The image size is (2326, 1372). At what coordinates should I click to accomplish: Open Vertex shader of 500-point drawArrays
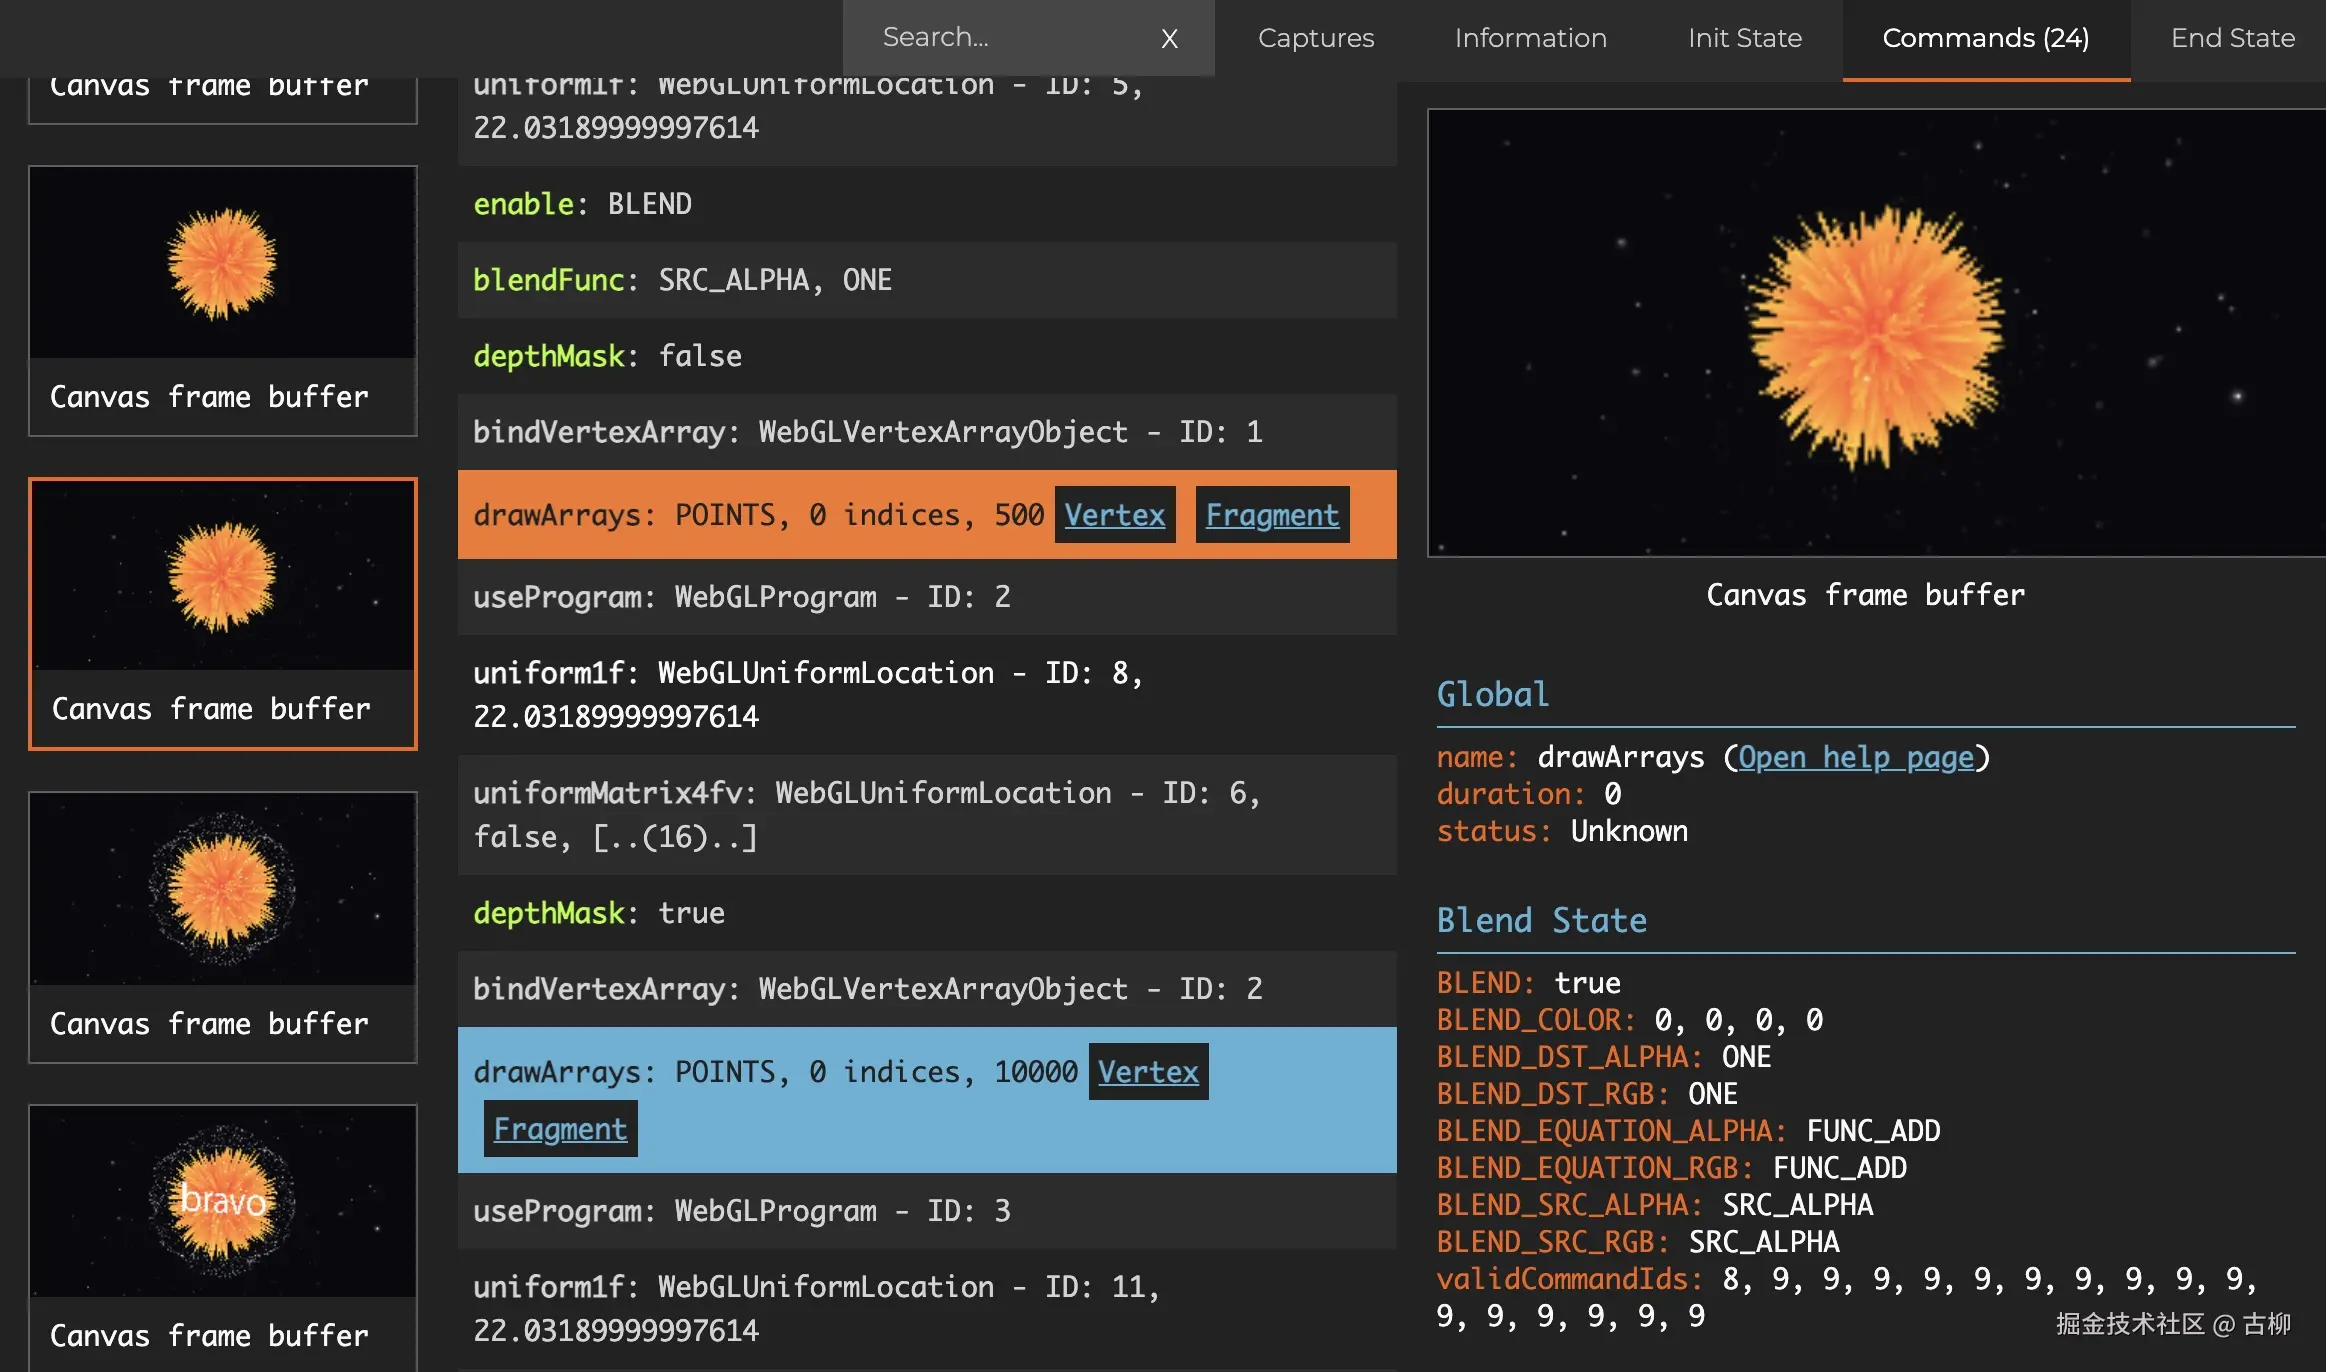pos(1114,515)
